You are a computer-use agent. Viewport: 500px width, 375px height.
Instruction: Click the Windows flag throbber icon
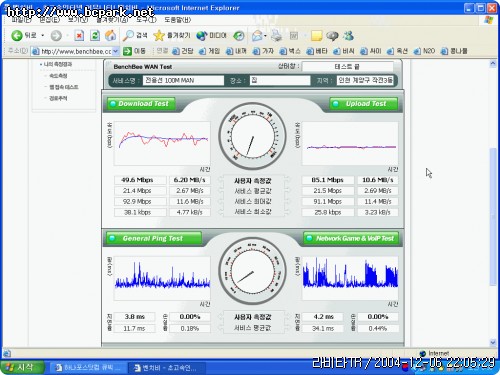pyautogui.click(x=489, y=20)
